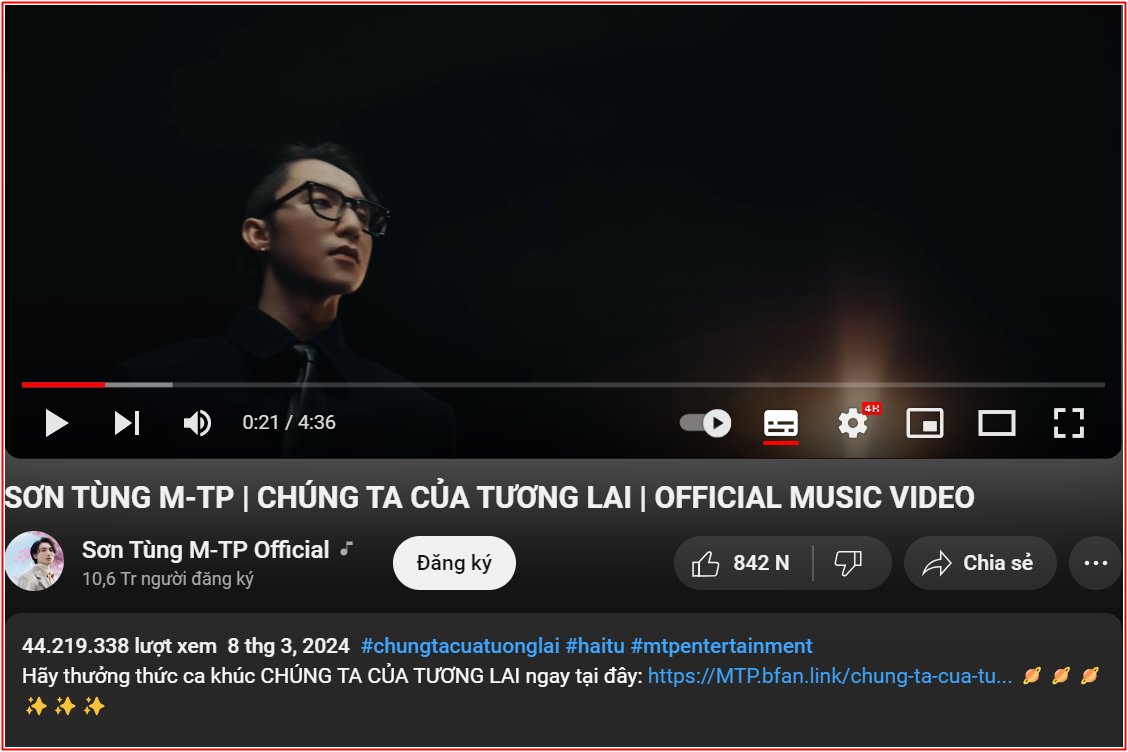
Task: Toggle the autoplay switch
Action: pos(706,423)
